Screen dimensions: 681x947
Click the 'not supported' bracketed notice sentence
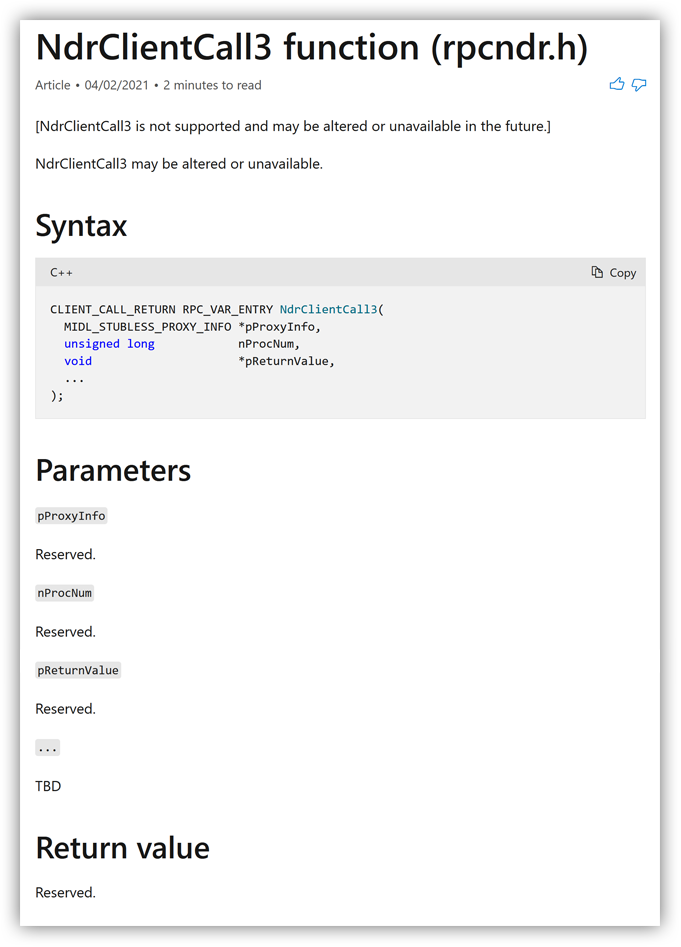293,126
